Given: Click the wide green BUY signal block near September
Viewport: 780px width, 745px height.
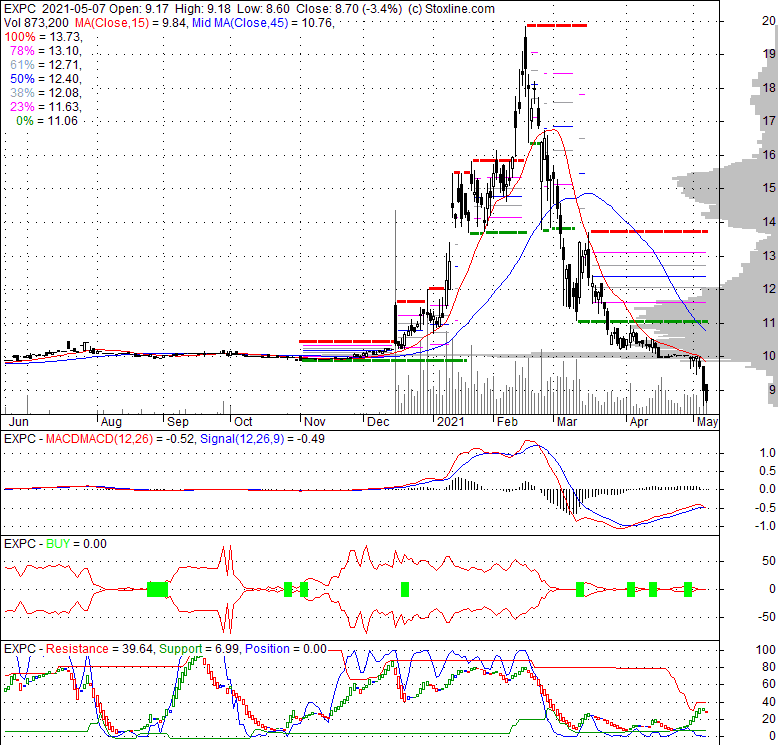Looking at the screenshot, I should coord(158,589).
